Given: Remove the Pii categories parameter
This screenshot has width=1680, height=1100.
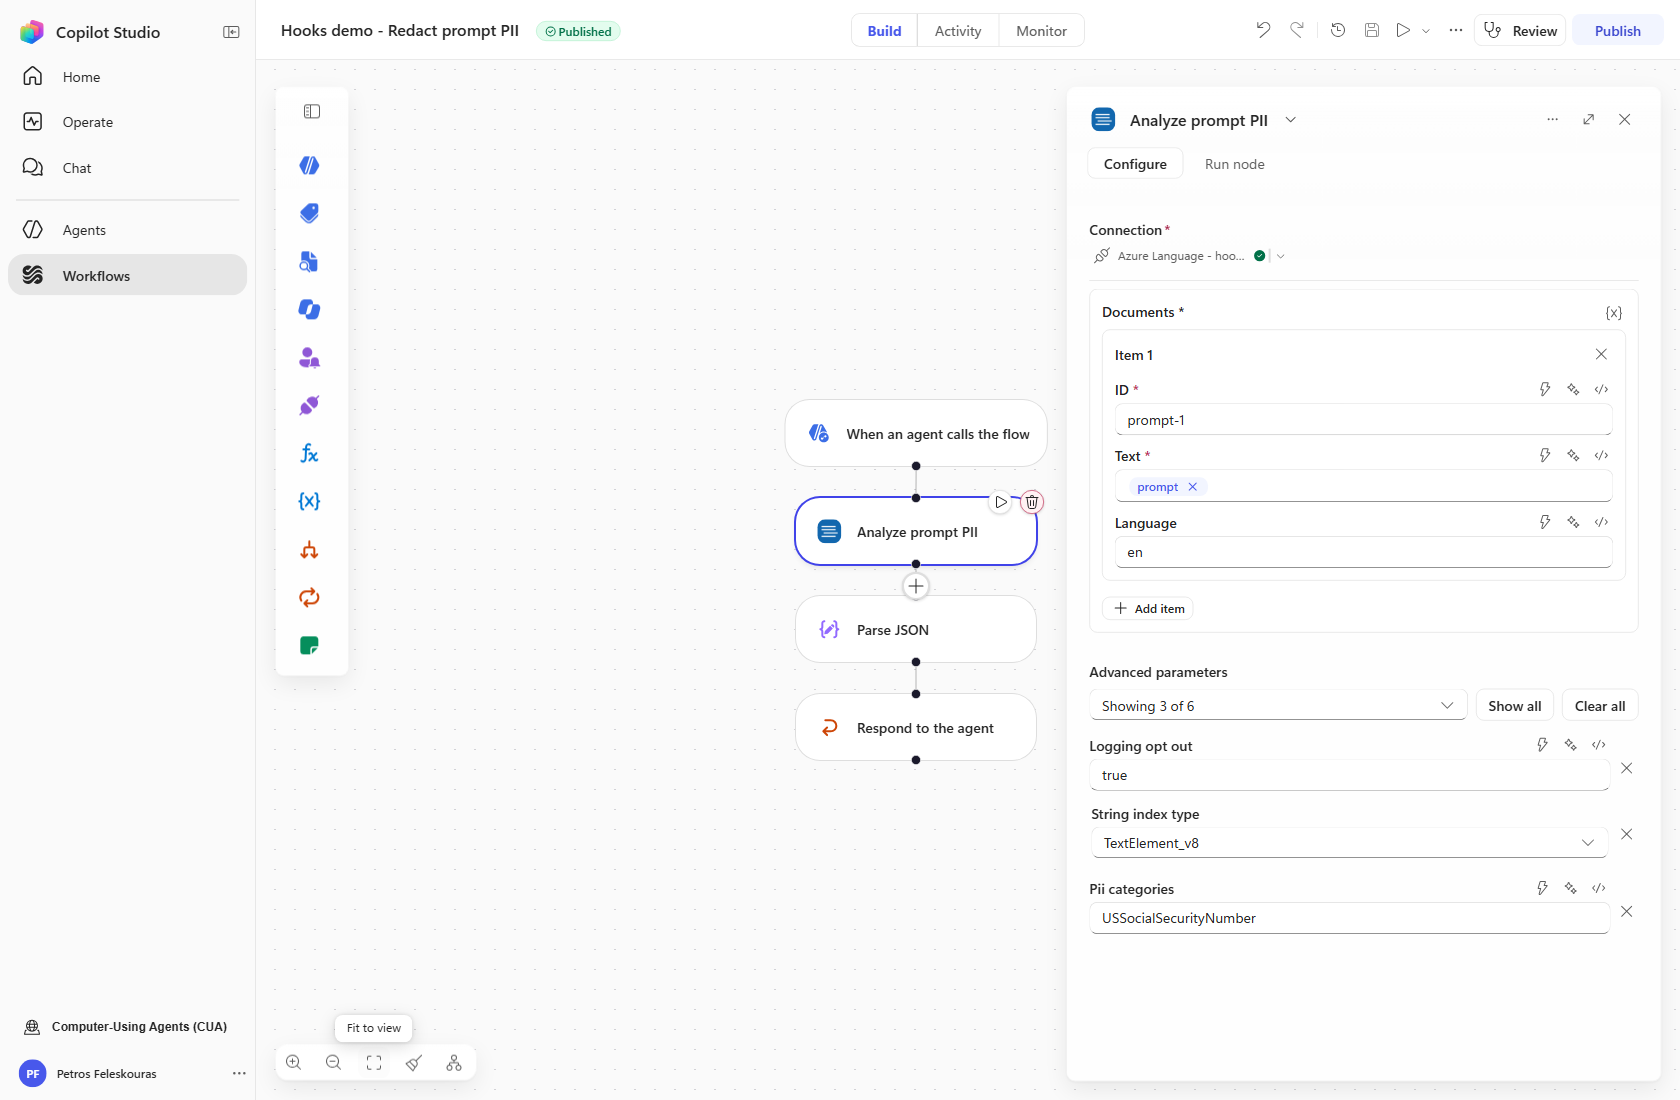Looking at the screenshot, I should coord(1626,911).
